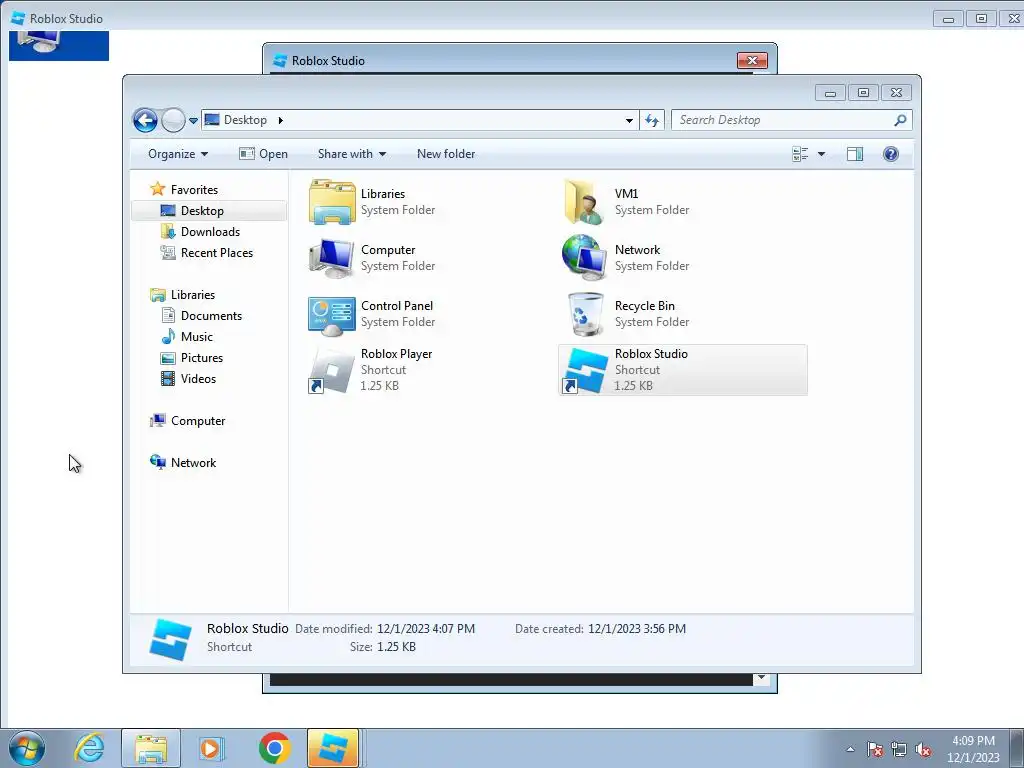Show hidden tray icons arrow
Screen dimensions: 1024x768
[850, 749]
